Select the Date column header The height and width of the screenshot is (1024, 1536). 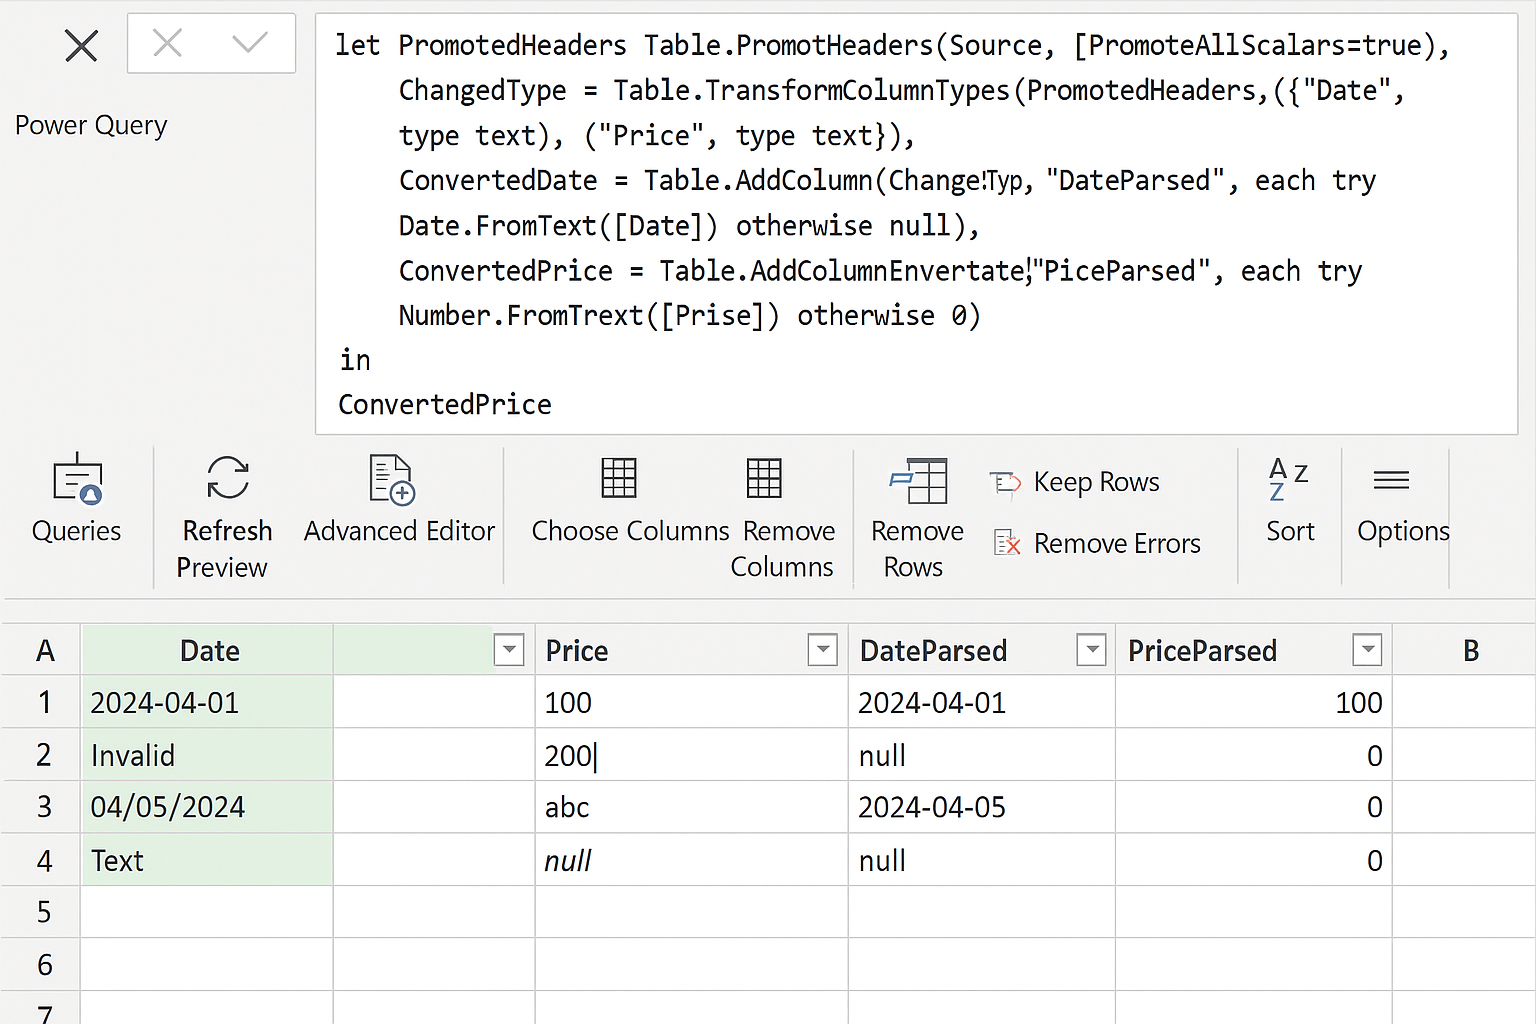pyautogui.click(x=207, y=650)
